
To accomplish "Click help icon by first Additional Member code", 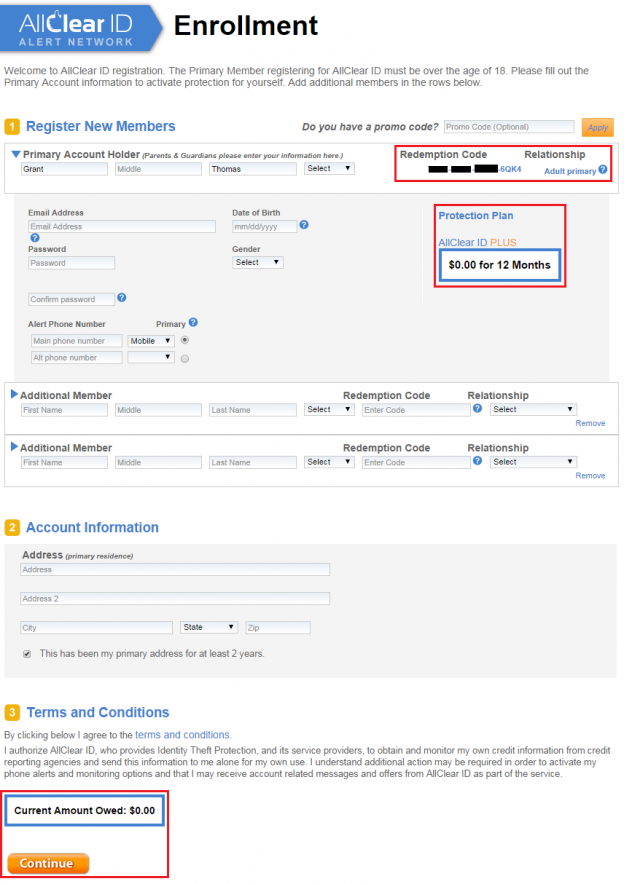I will coord(477,409).
